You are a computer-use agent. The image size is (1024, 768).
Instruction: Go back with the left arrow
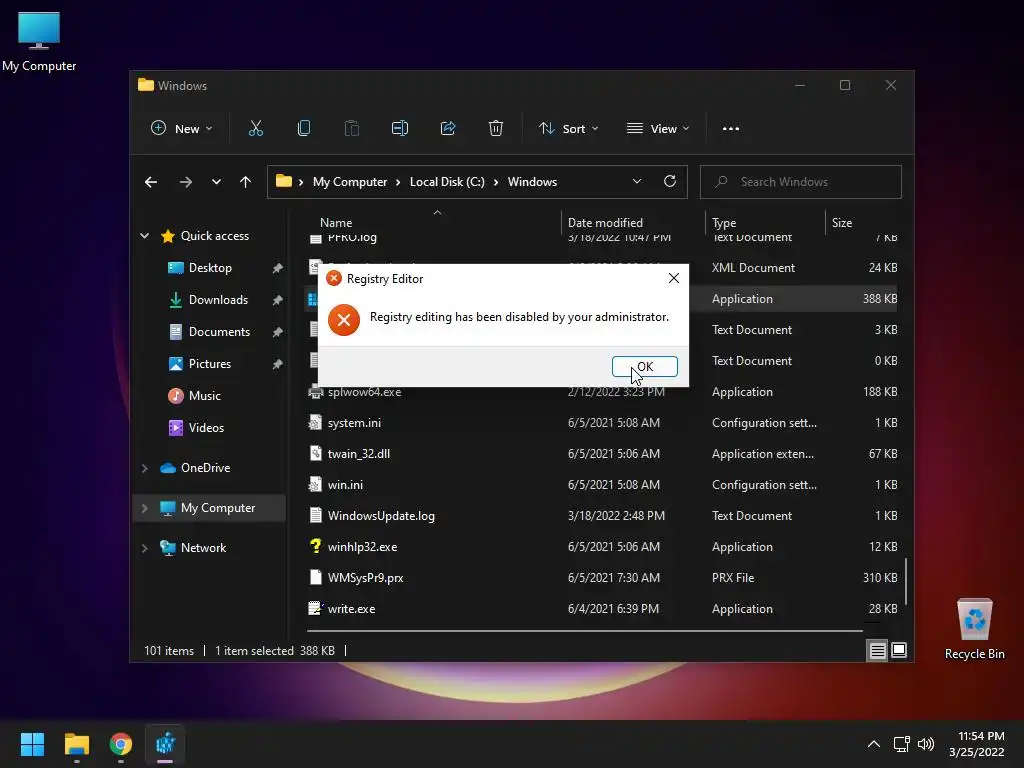tap(151, 182)
